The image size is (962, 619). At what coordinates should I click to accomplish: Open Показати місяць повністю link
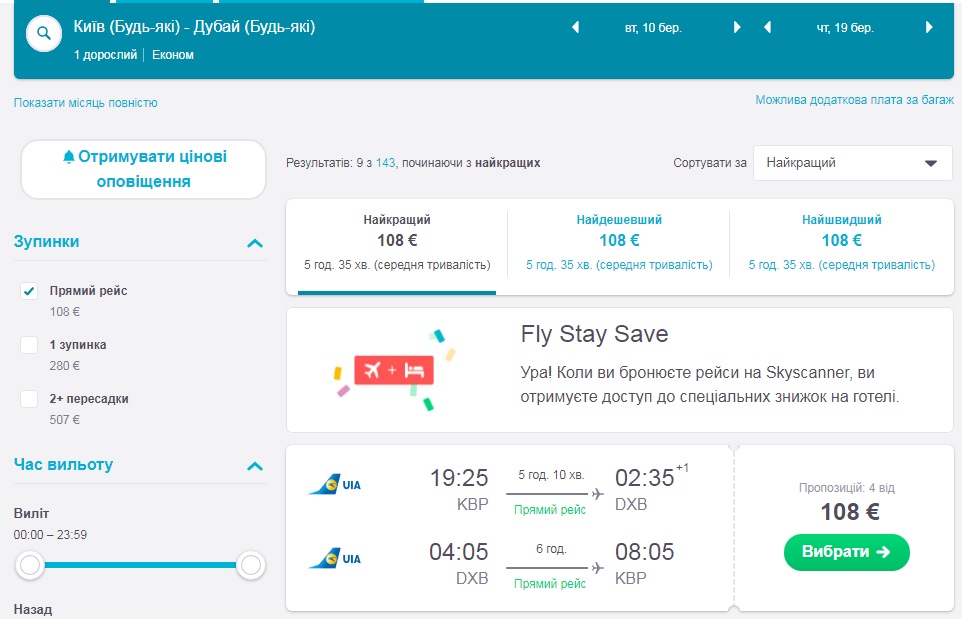86,103
